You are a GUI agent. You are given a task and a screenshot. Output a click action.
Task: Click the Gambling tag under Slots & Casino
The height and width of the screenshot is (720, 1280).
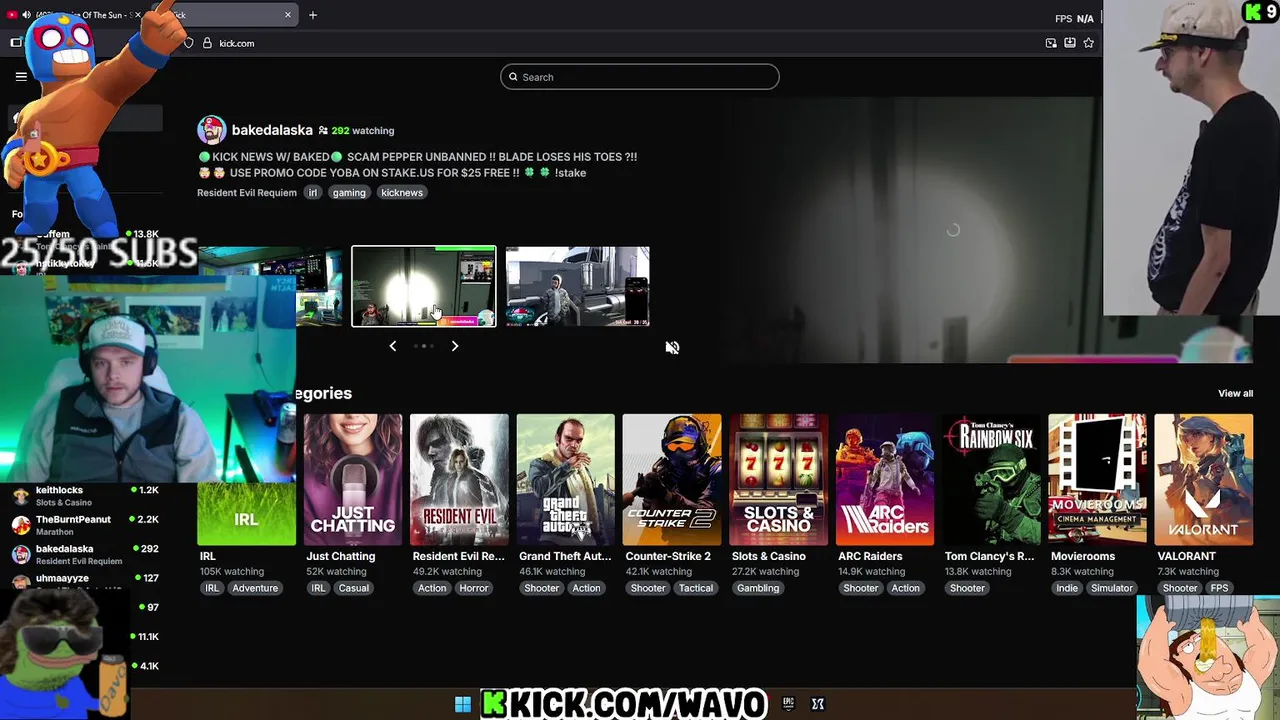[x=758, y=588]
